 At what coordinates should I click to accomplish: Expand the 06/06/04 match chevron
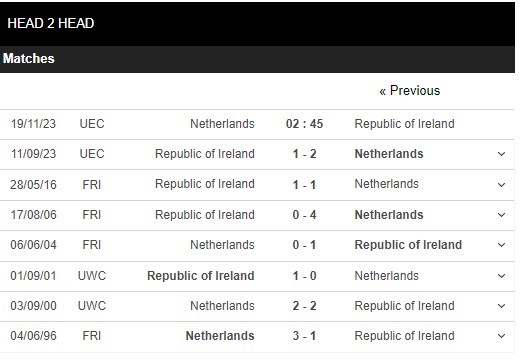point(501,245)
